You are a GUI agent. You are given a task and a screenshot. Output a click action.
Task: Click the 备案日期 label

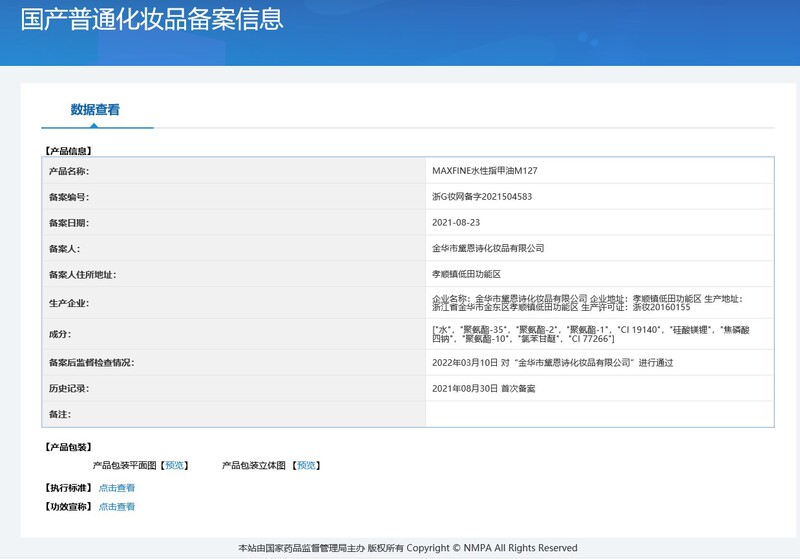click(x=69, y=223)
